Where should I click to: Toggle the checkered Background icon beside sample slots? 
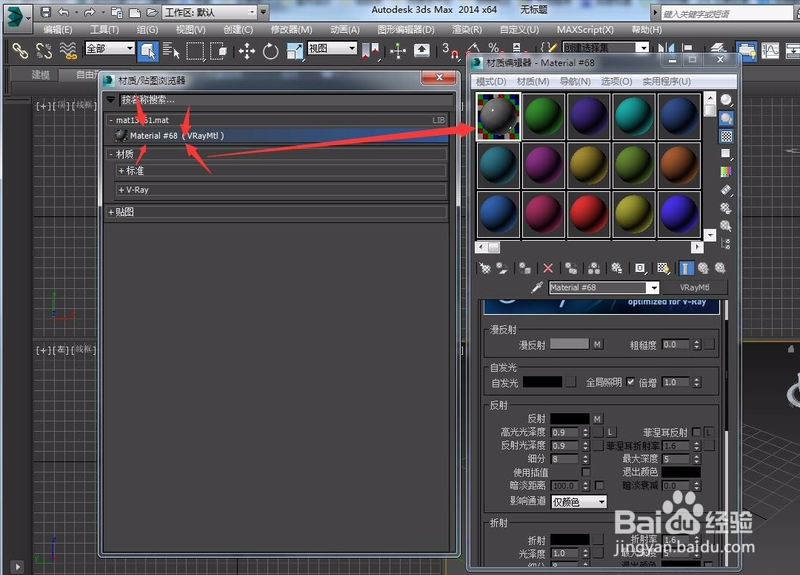tap(726, 136)
